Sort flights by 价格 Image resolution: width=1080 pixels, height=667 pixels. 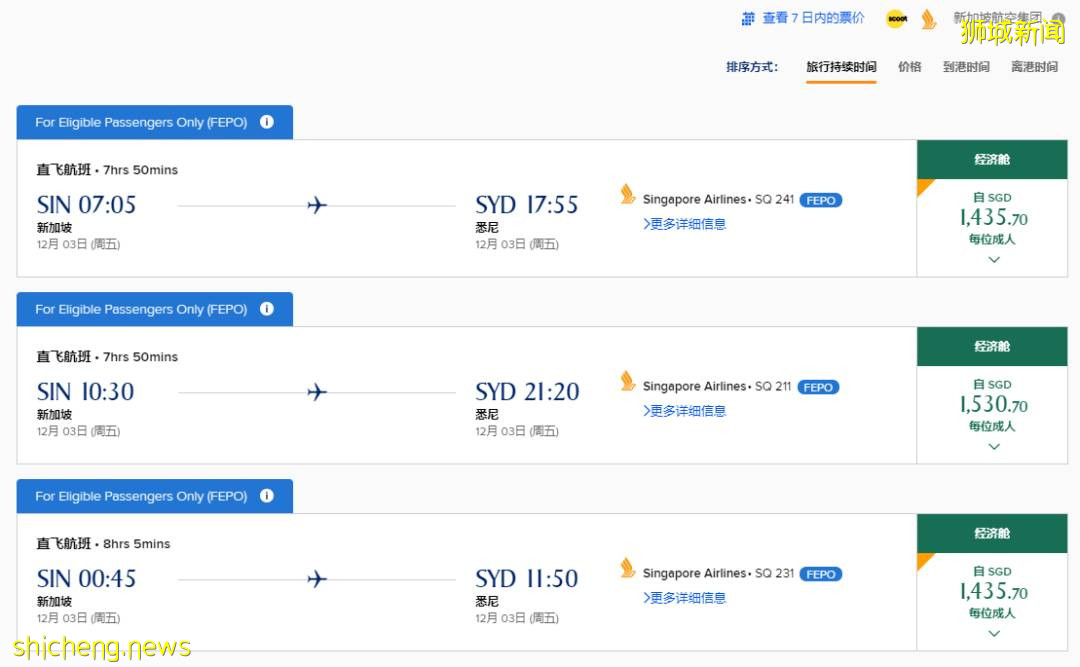click(x=909, y=67)
